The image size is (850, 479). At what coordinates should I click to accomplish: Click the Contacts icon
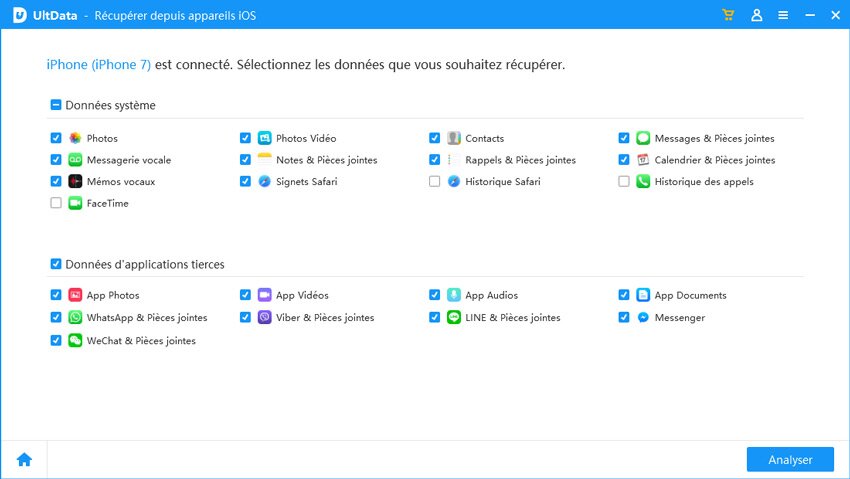[453, 138]
